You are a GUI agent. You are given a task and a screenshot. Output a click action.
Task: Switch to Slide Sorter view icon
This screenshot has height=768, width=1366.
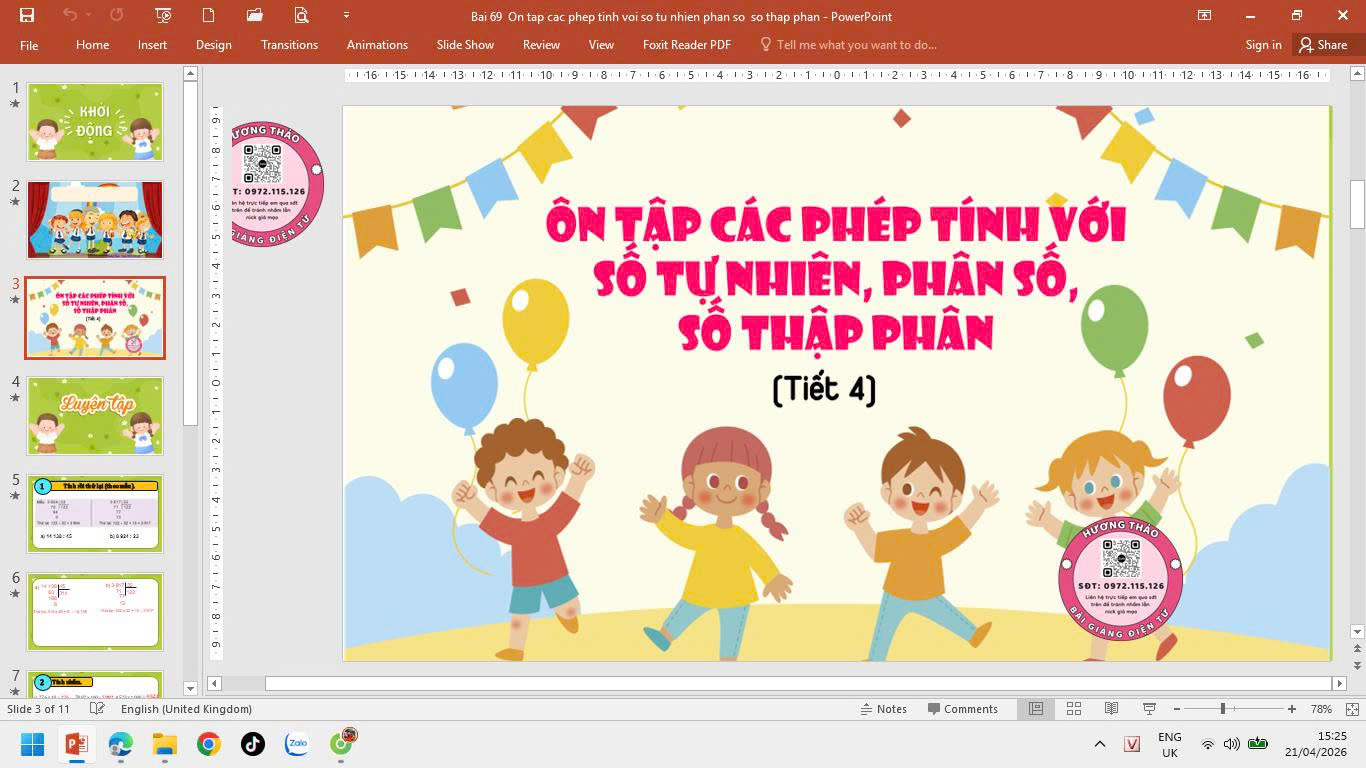point(1074,709)
